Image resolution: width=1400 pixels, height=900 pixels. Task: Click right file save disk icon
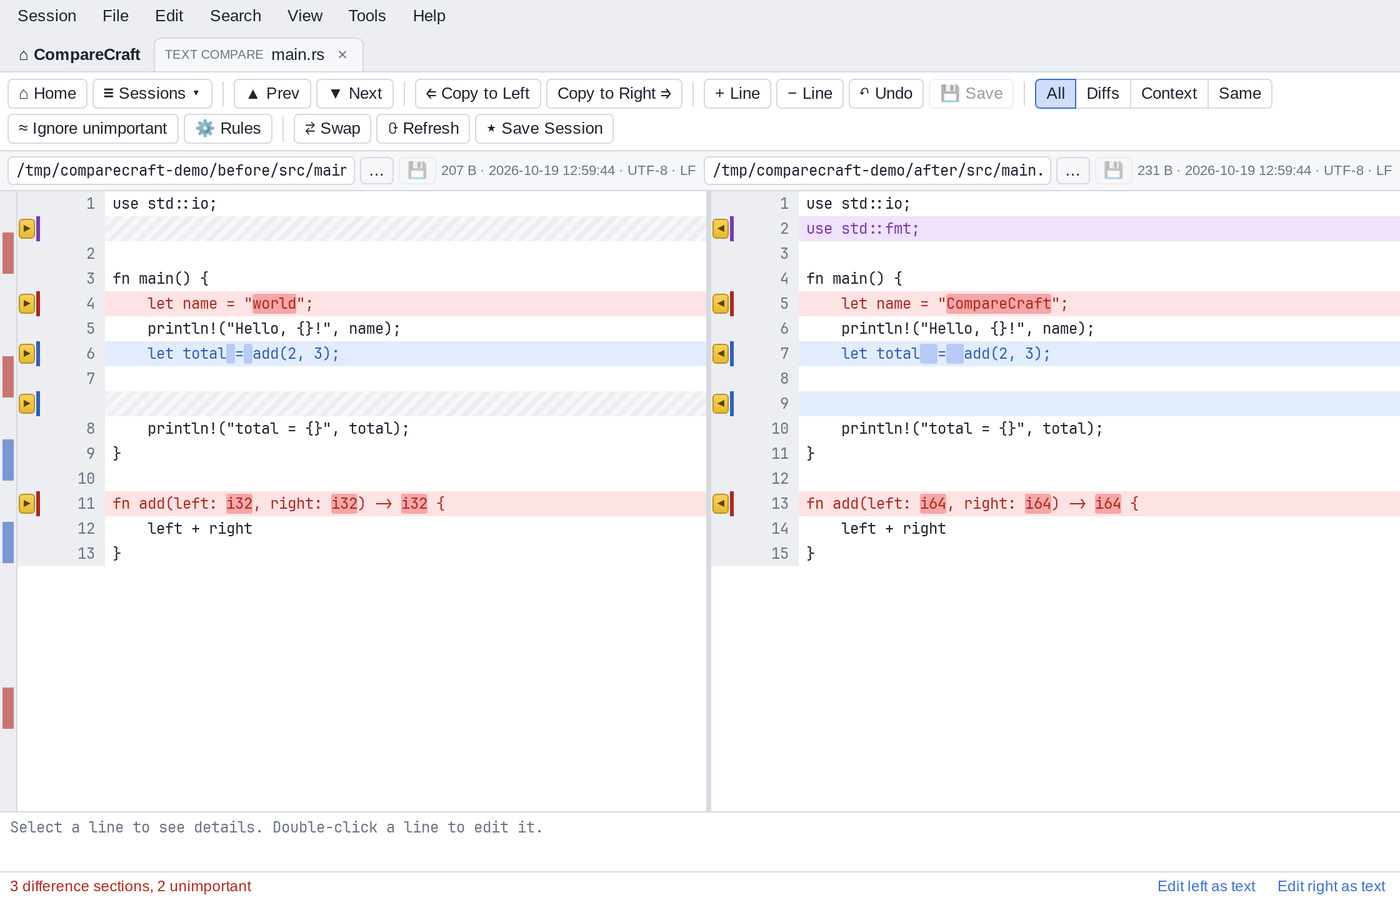tap(1113, 170)
